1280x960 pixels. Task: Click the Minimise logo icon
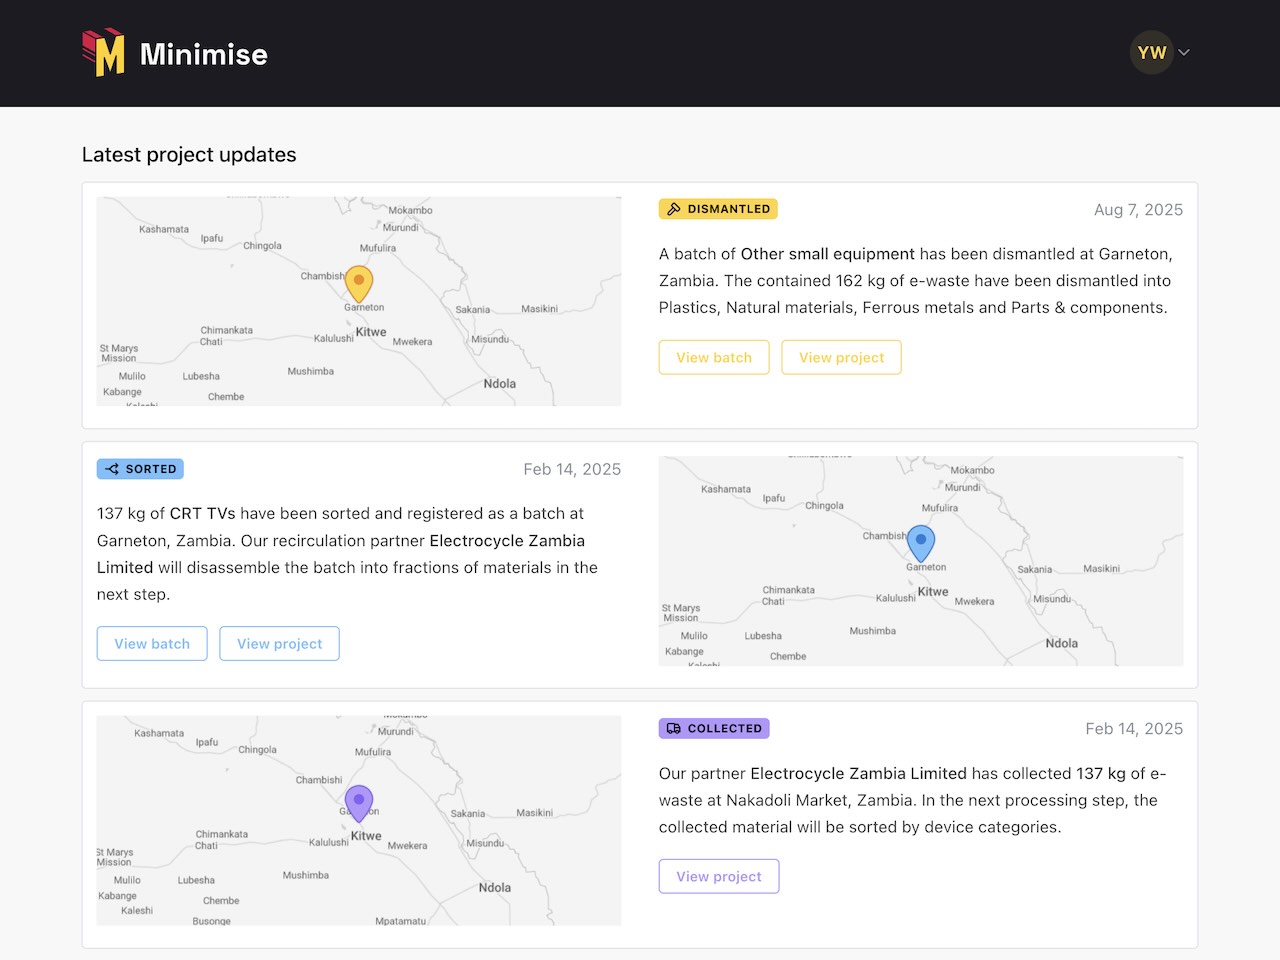[105, 52]
